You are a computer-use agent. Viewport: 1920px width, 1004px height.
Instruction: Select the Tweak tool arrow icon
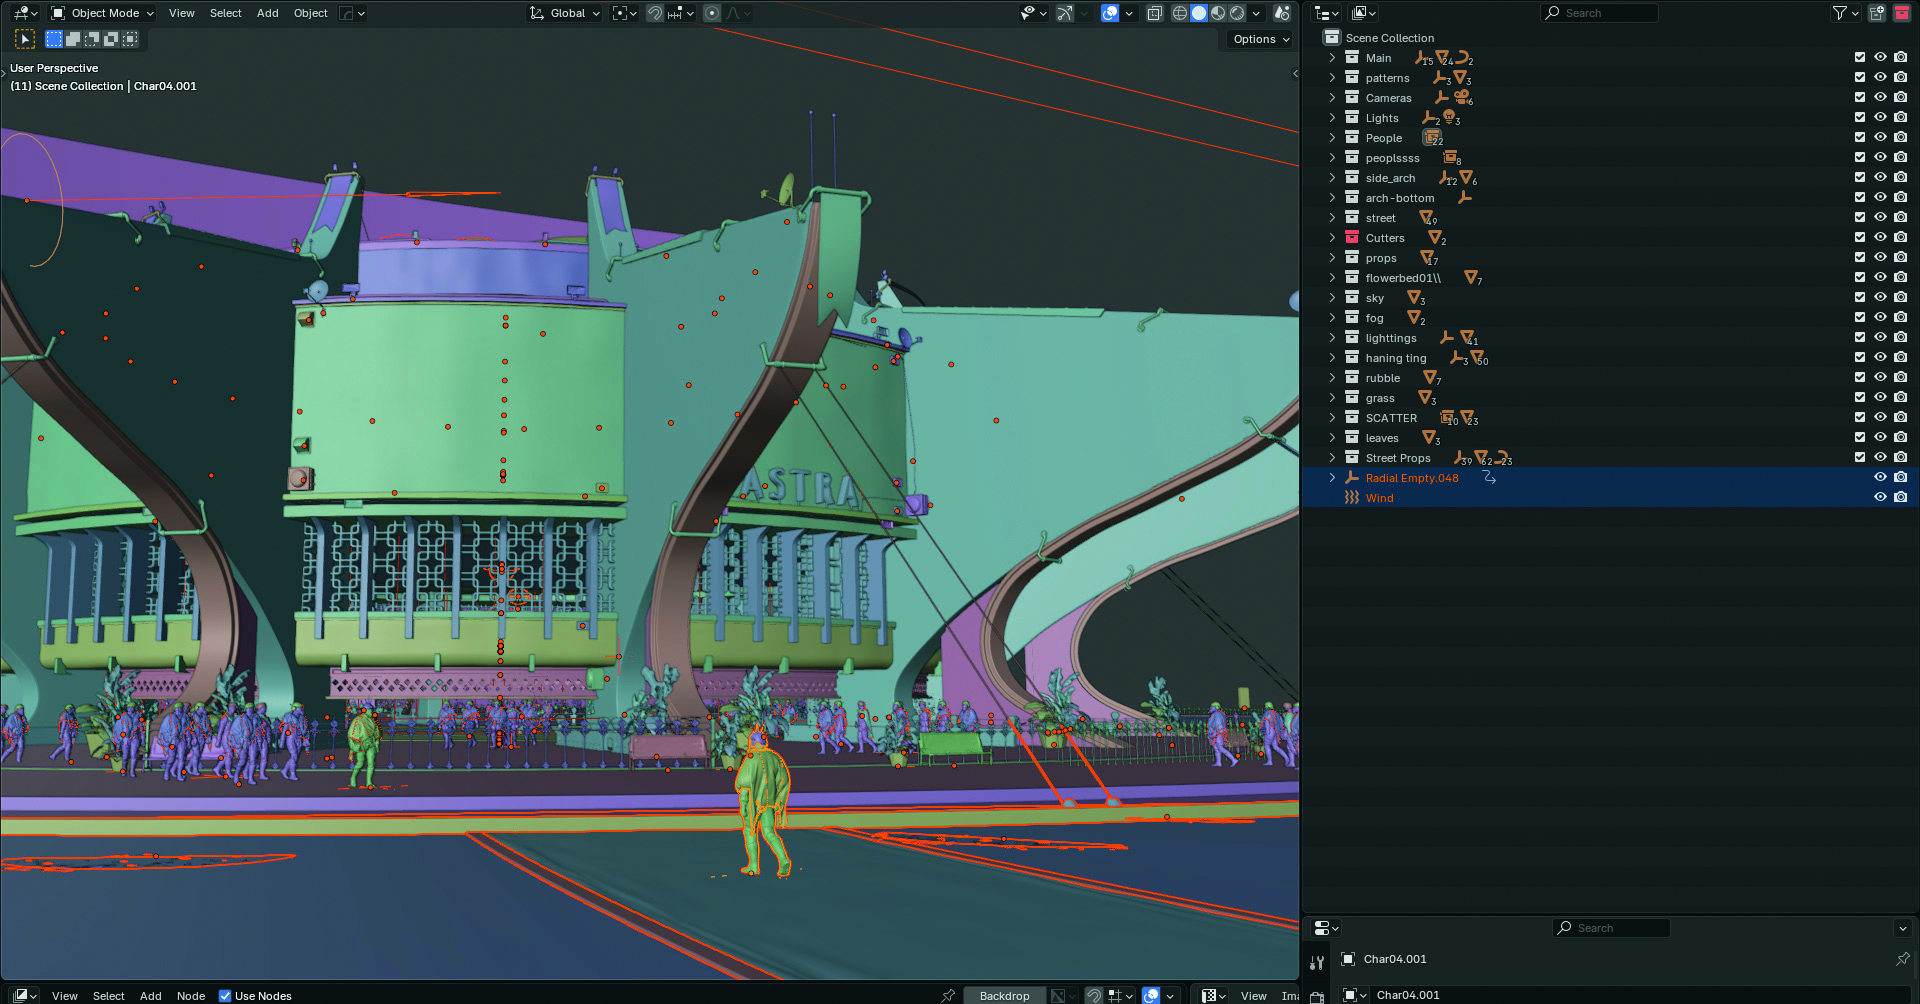click(25, 39)
